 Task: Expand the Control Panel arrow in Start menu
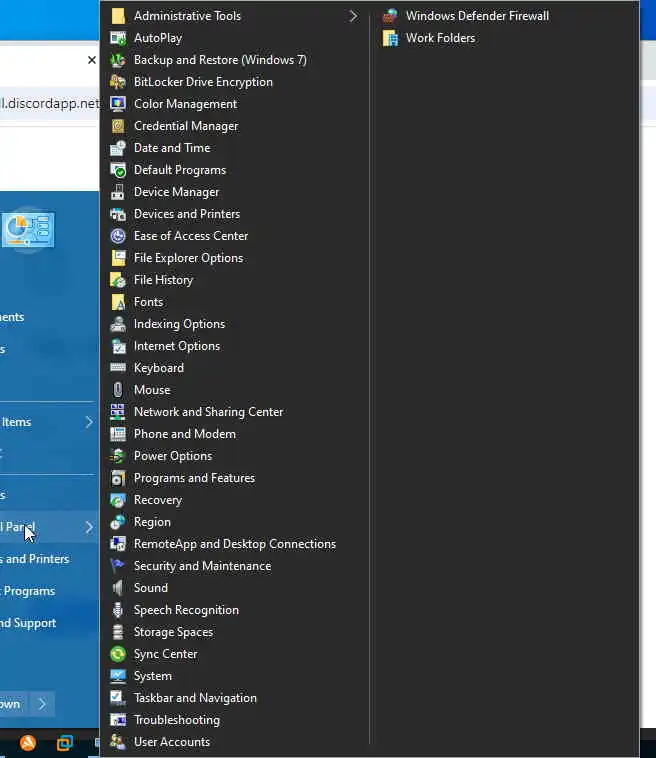[89, 527]
